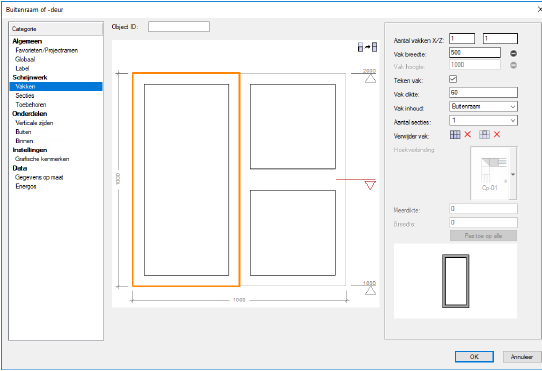Click the red triangle level marker
This screenshot has width=542, height=371.
click(370, 185)
